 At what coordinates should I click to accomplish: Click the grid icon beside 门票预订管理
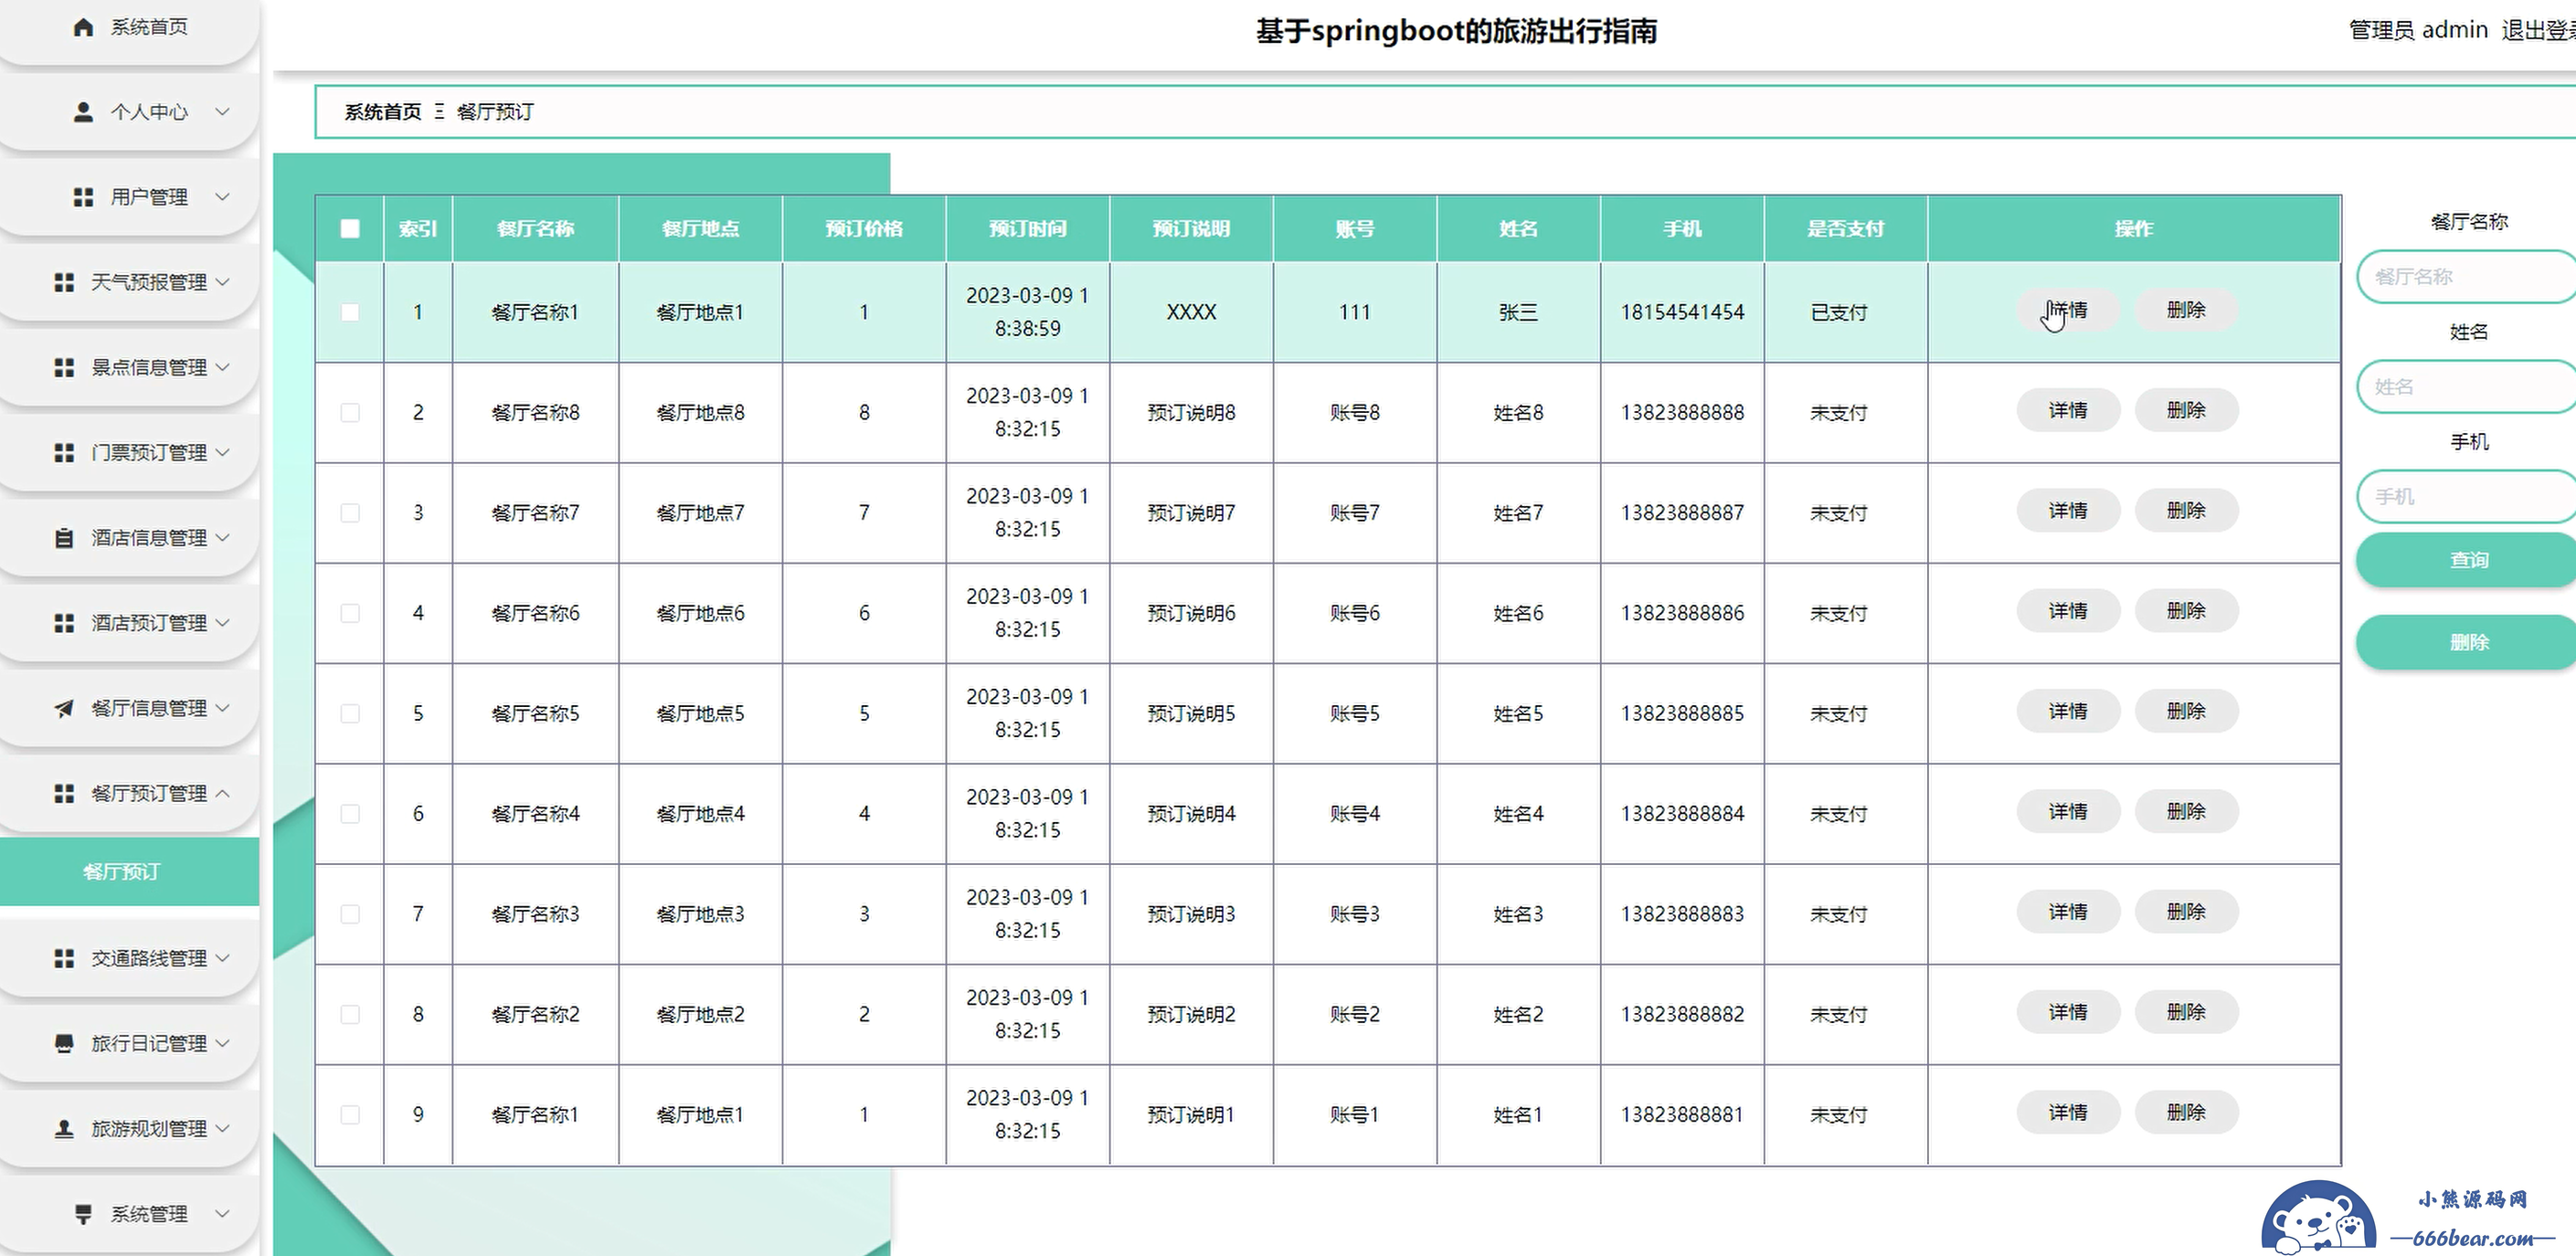[64, 452]
